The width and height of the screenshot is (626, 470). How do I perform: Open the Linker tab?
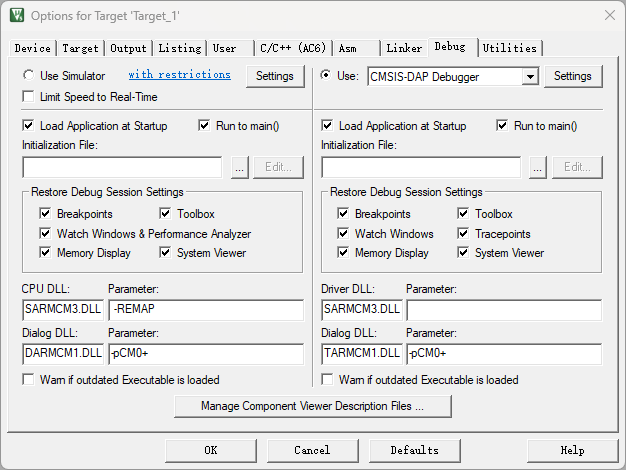coord(404,48)
